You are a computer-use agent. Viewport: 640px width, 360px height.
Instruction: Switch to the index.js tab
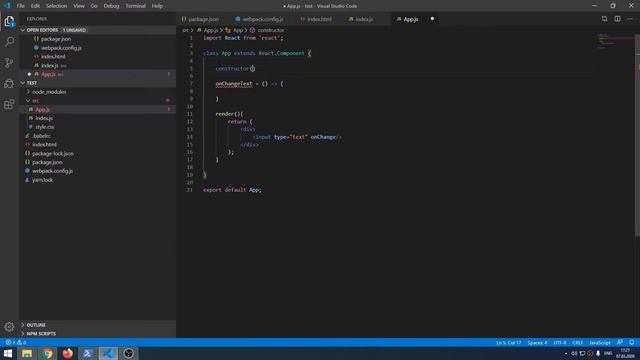(x=363, y=19)
